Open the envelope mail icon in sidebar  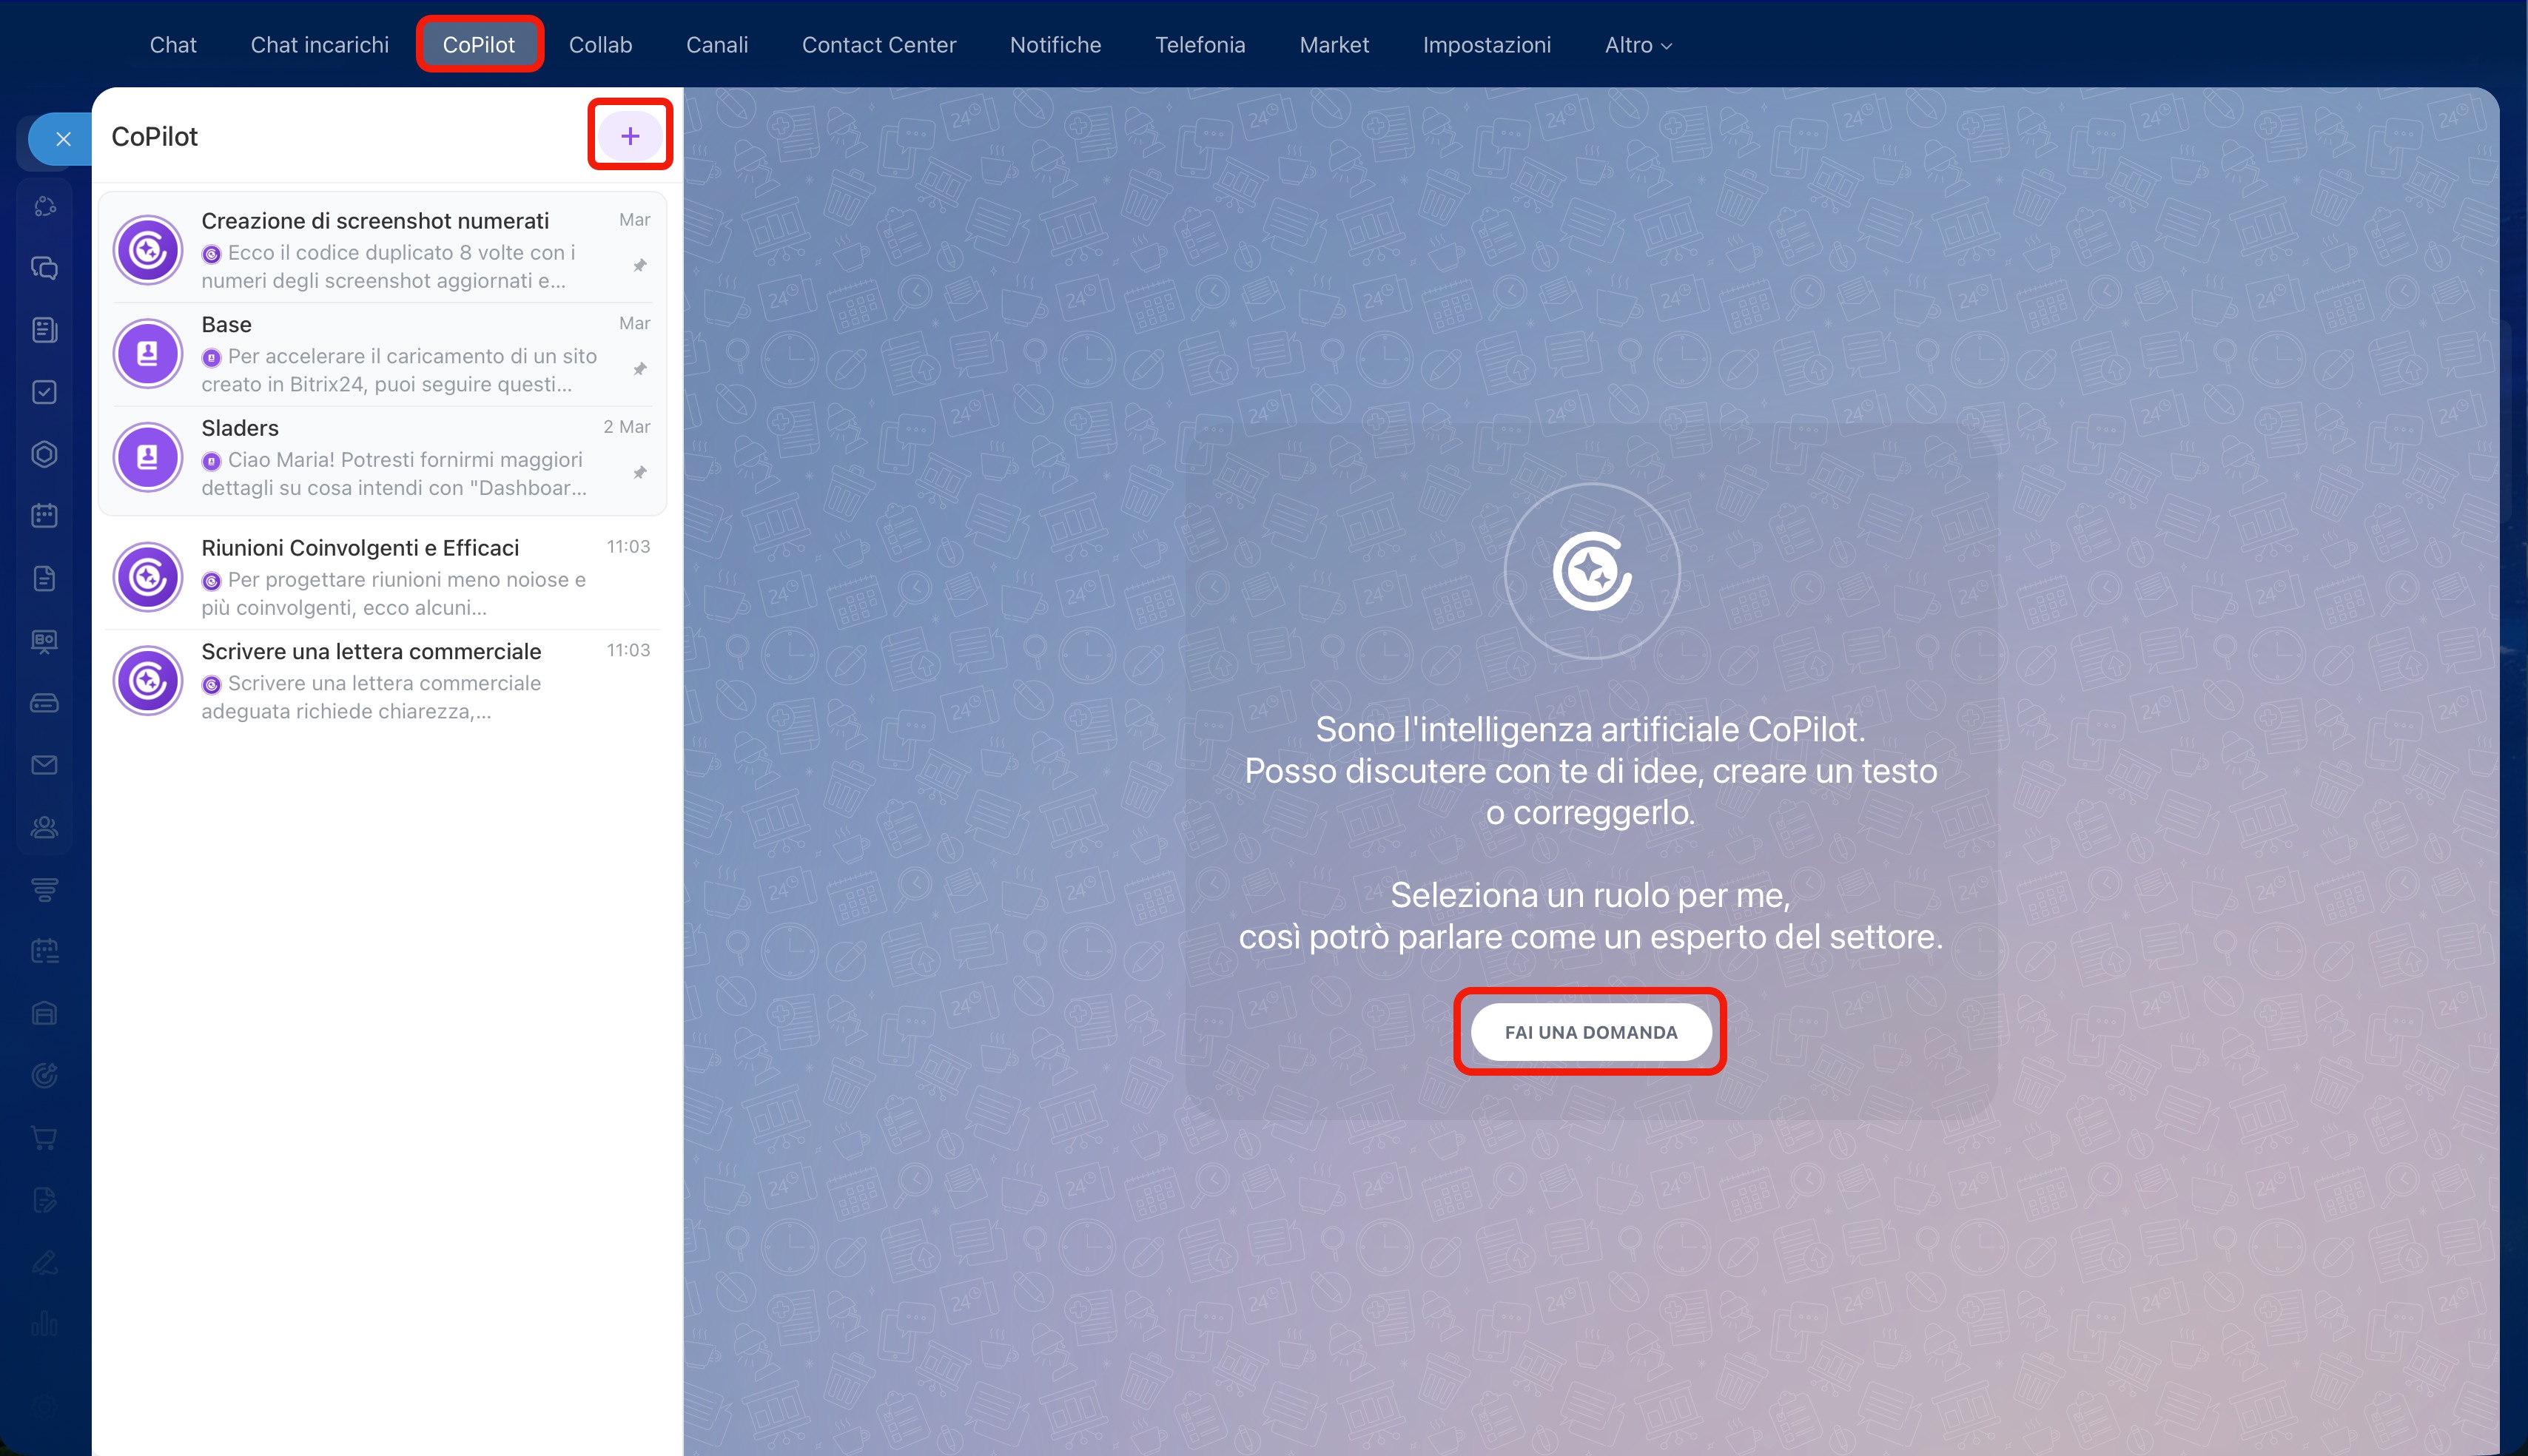click(x=44, y=765)
